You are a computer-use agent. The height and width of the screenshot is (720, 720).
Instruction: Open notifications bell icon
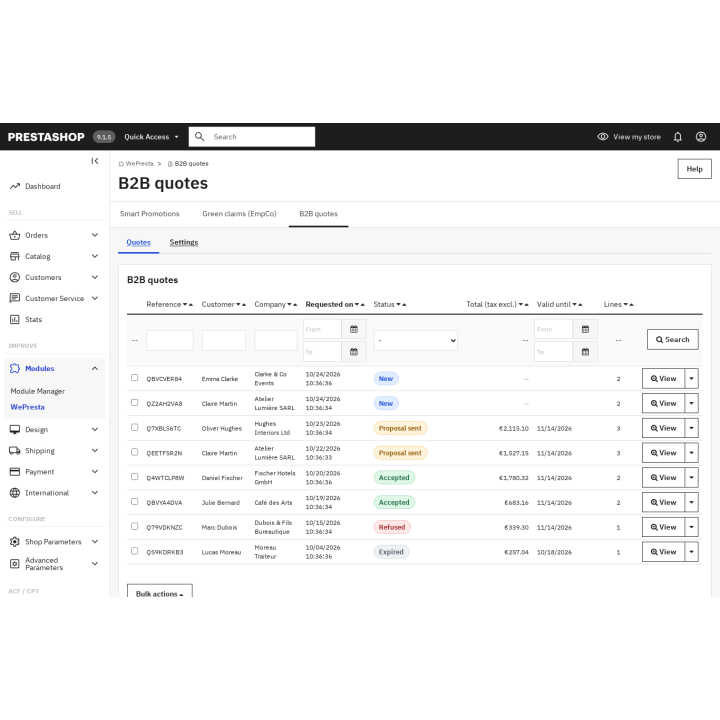point(677,137)
